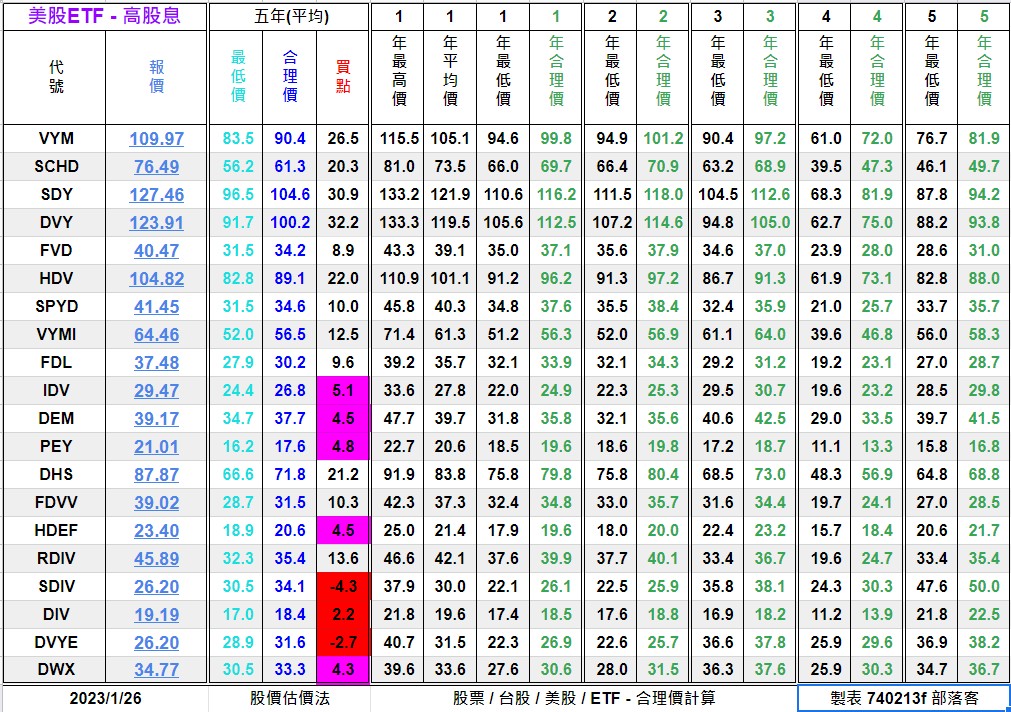The height and width of the screenshot is (712, 1011).
Task: Click the 股價估價法 footer cell
Action: click(289, 698)
